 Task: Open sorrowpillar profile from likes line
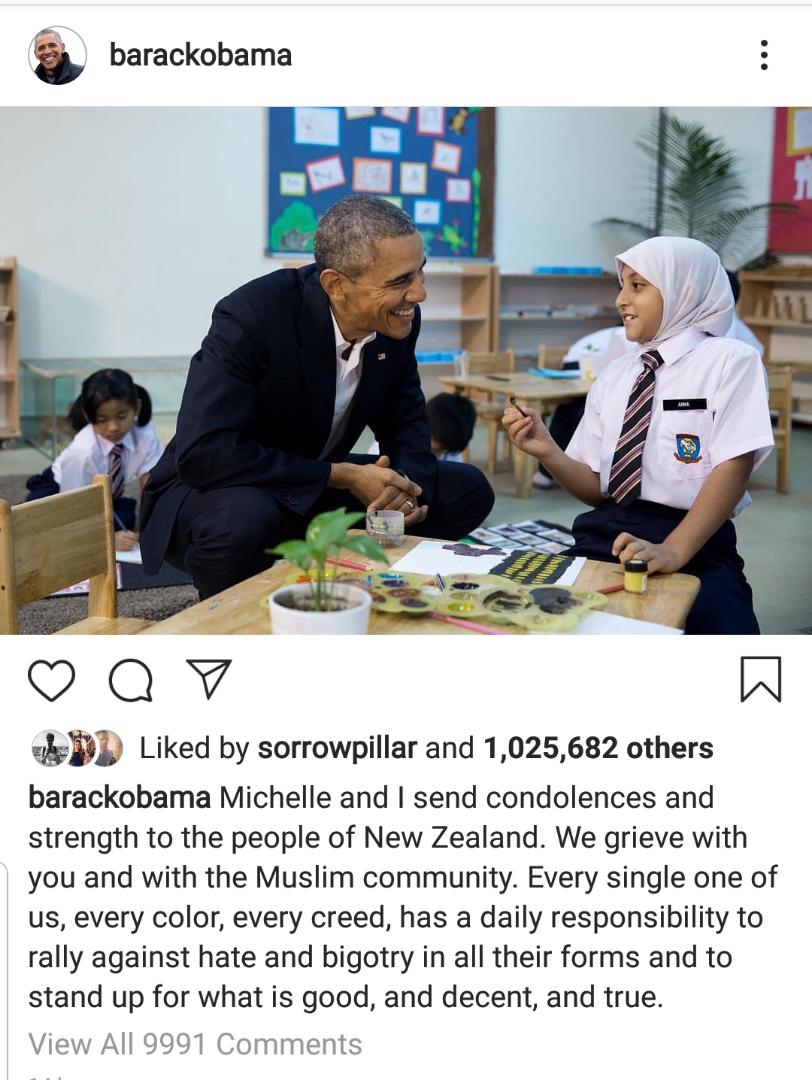pyautogui.click(x=337, y=748)
